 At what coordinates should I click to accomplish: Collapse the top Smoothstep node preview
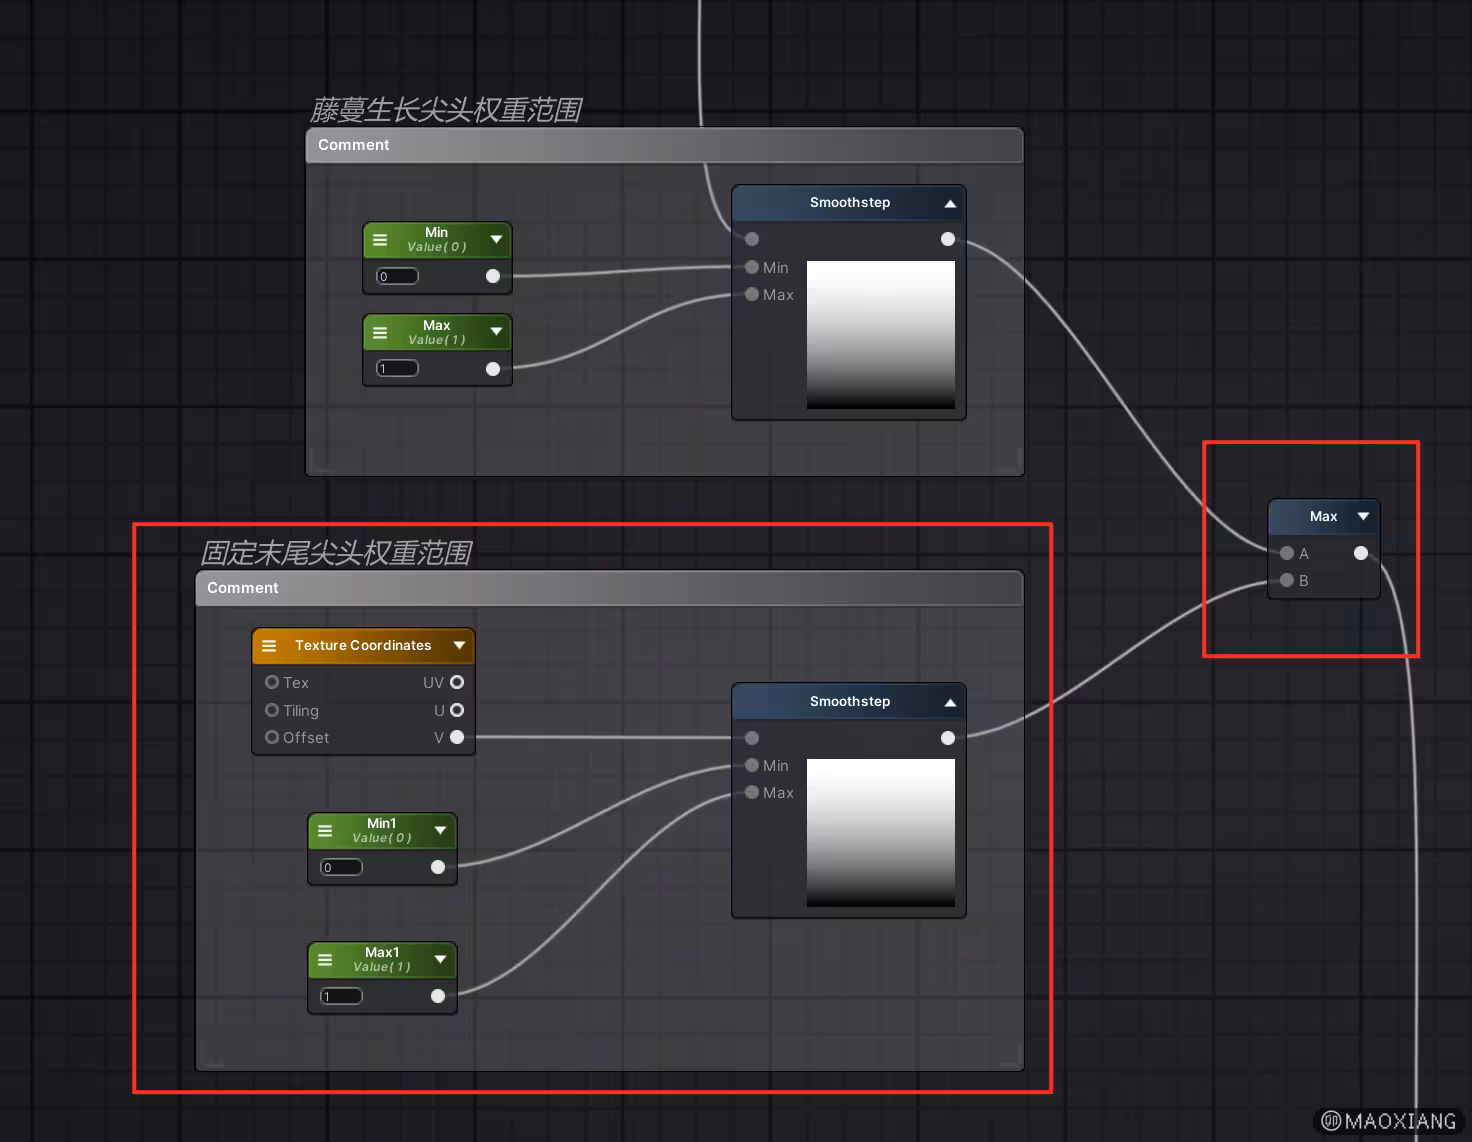(x=950, y=203)
